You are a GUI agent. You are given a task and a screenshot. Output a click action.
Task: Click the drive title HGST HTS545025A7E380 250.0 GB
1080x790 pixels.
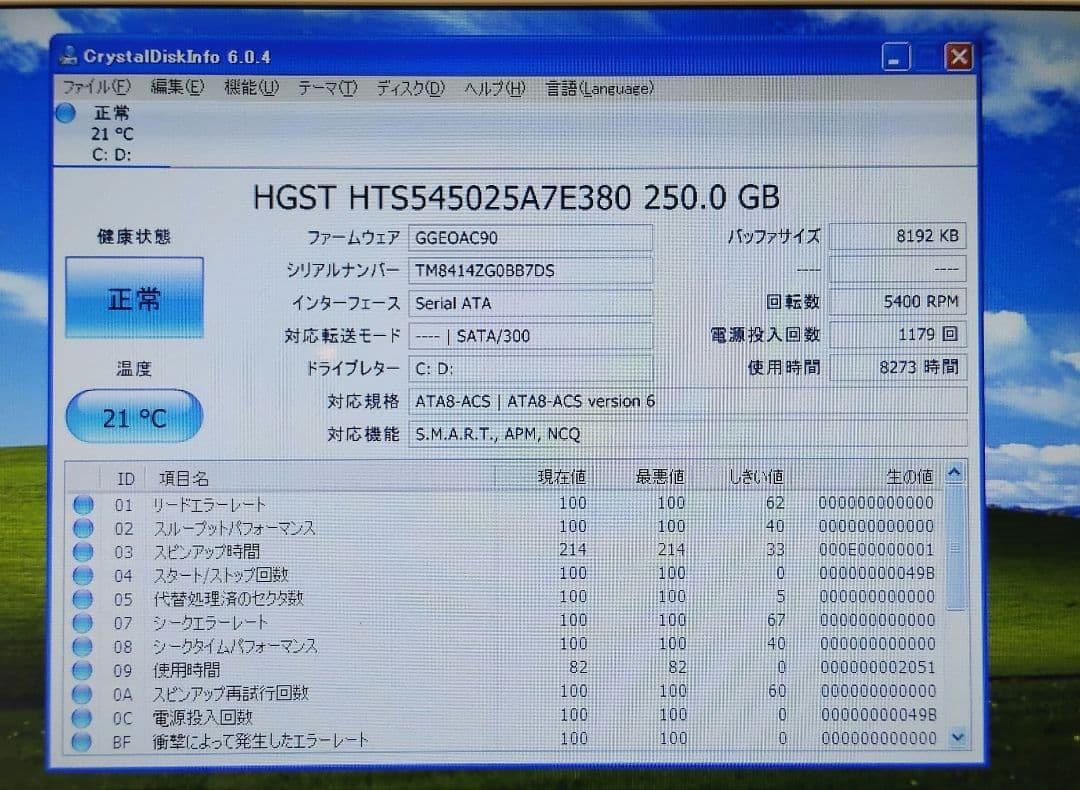pos(516,198)
